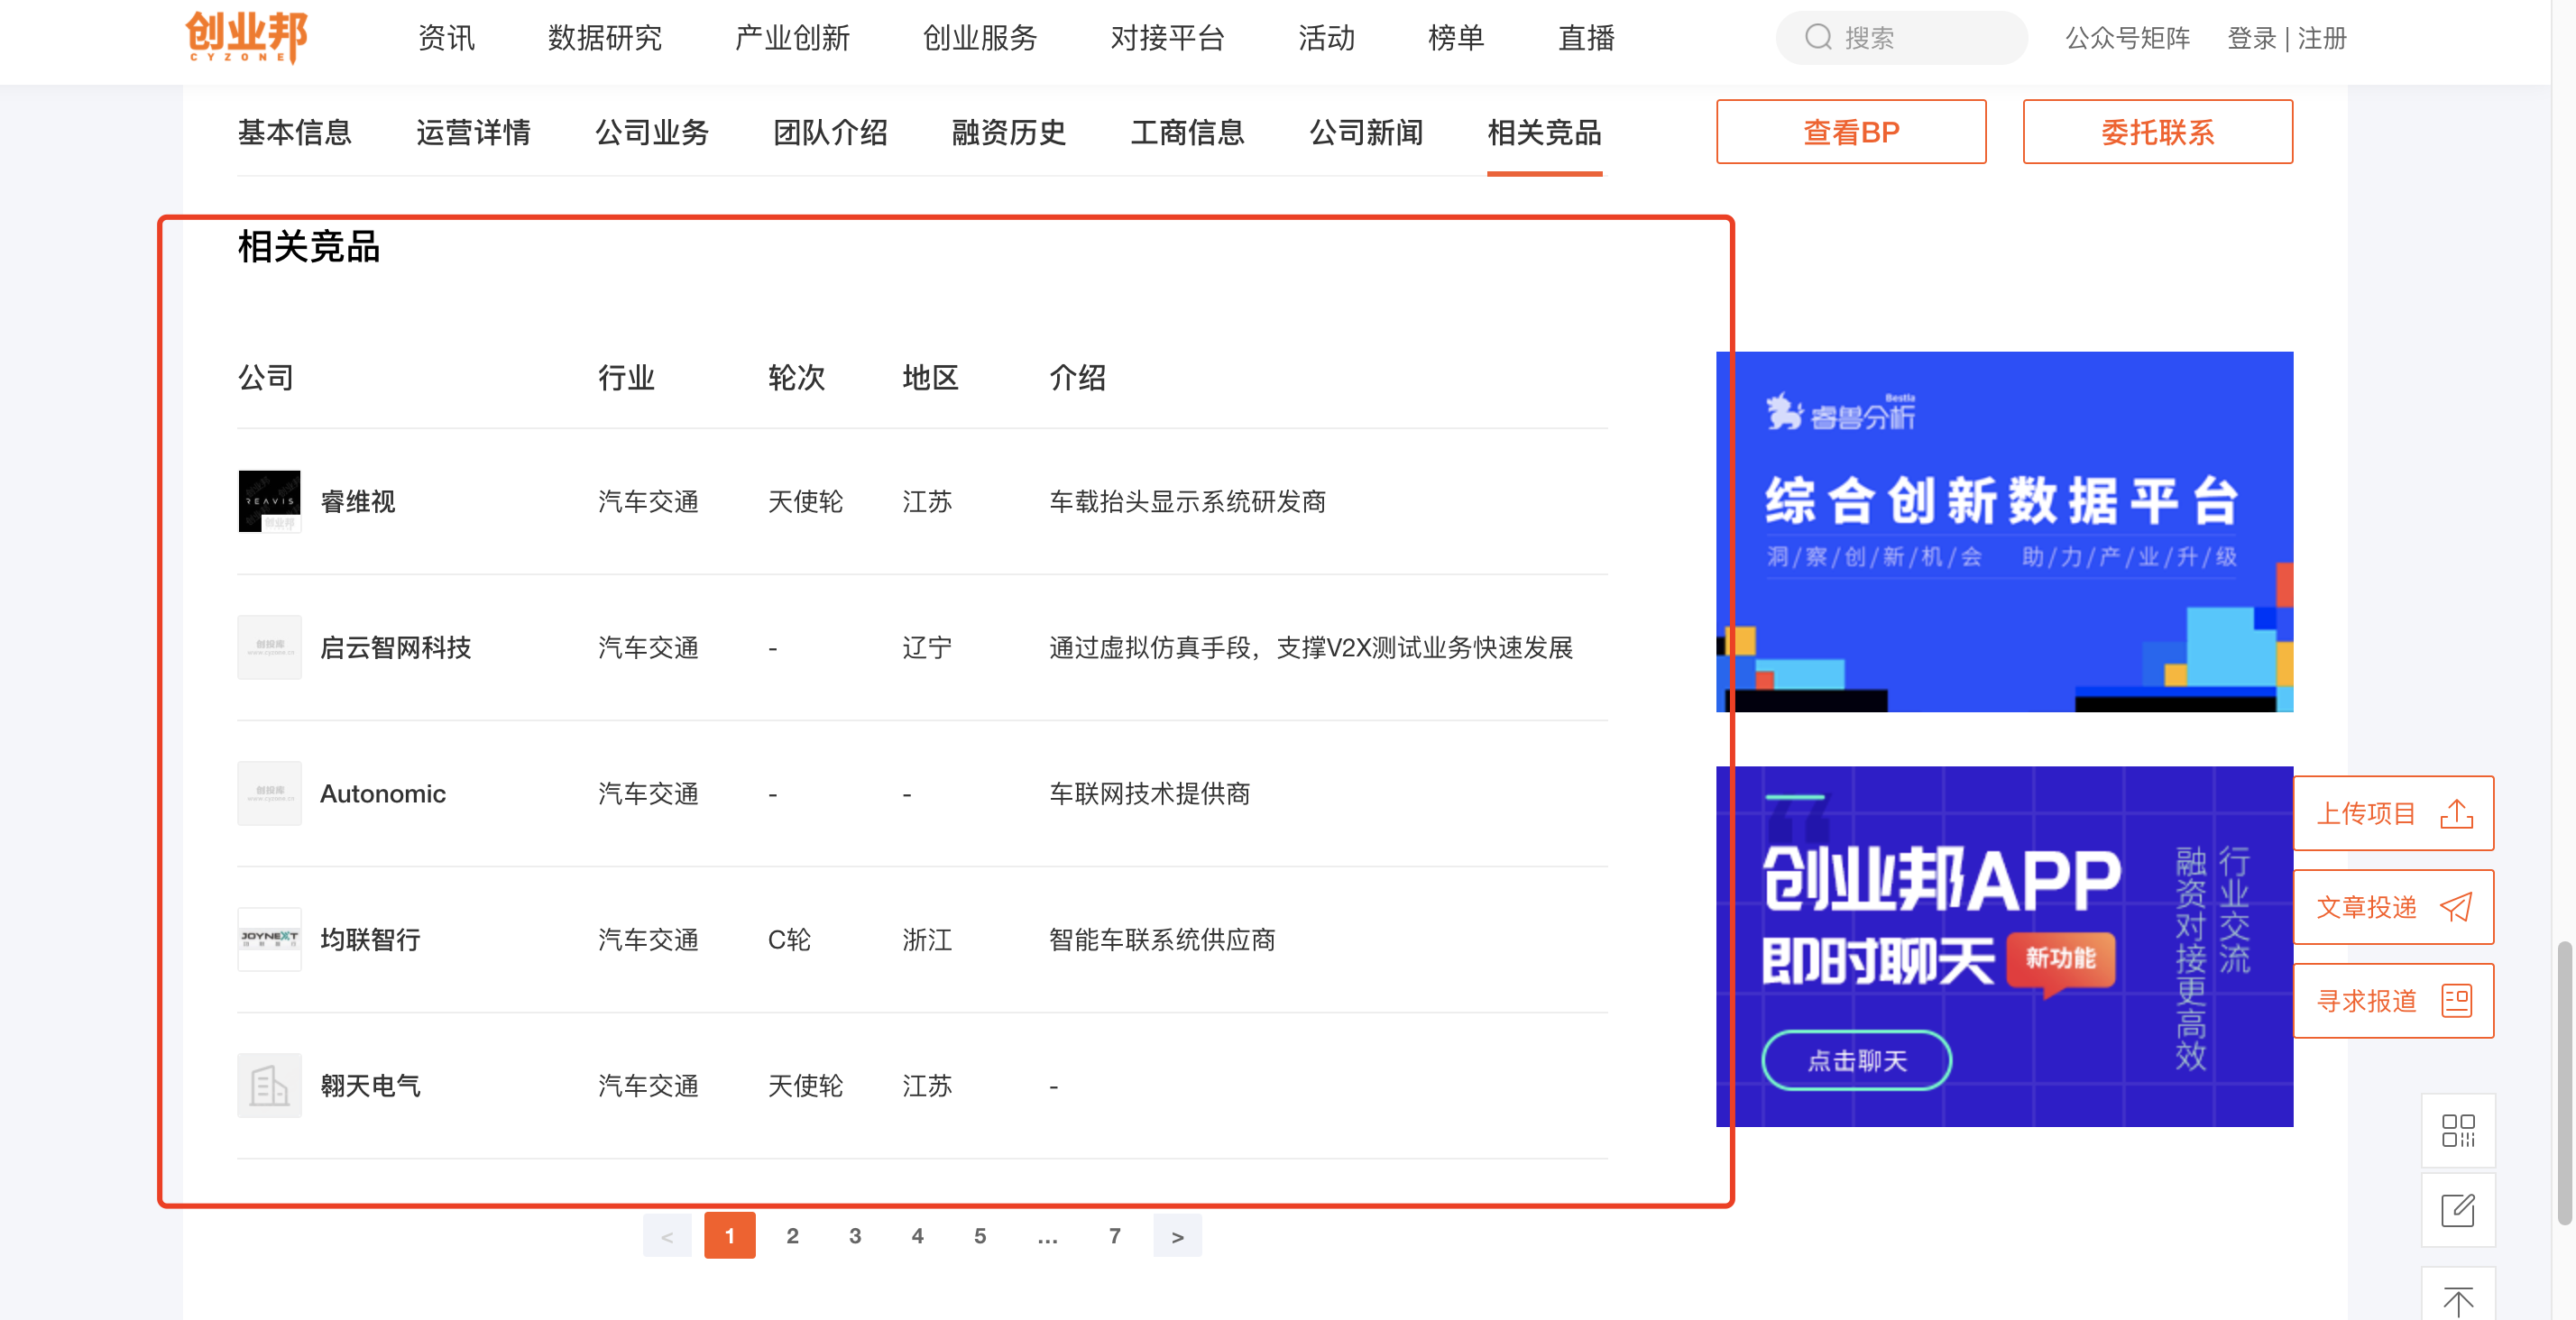Click 寻求报道 news button
This screenshot has width=2576, height=1320.
tap(2392, 1001)
